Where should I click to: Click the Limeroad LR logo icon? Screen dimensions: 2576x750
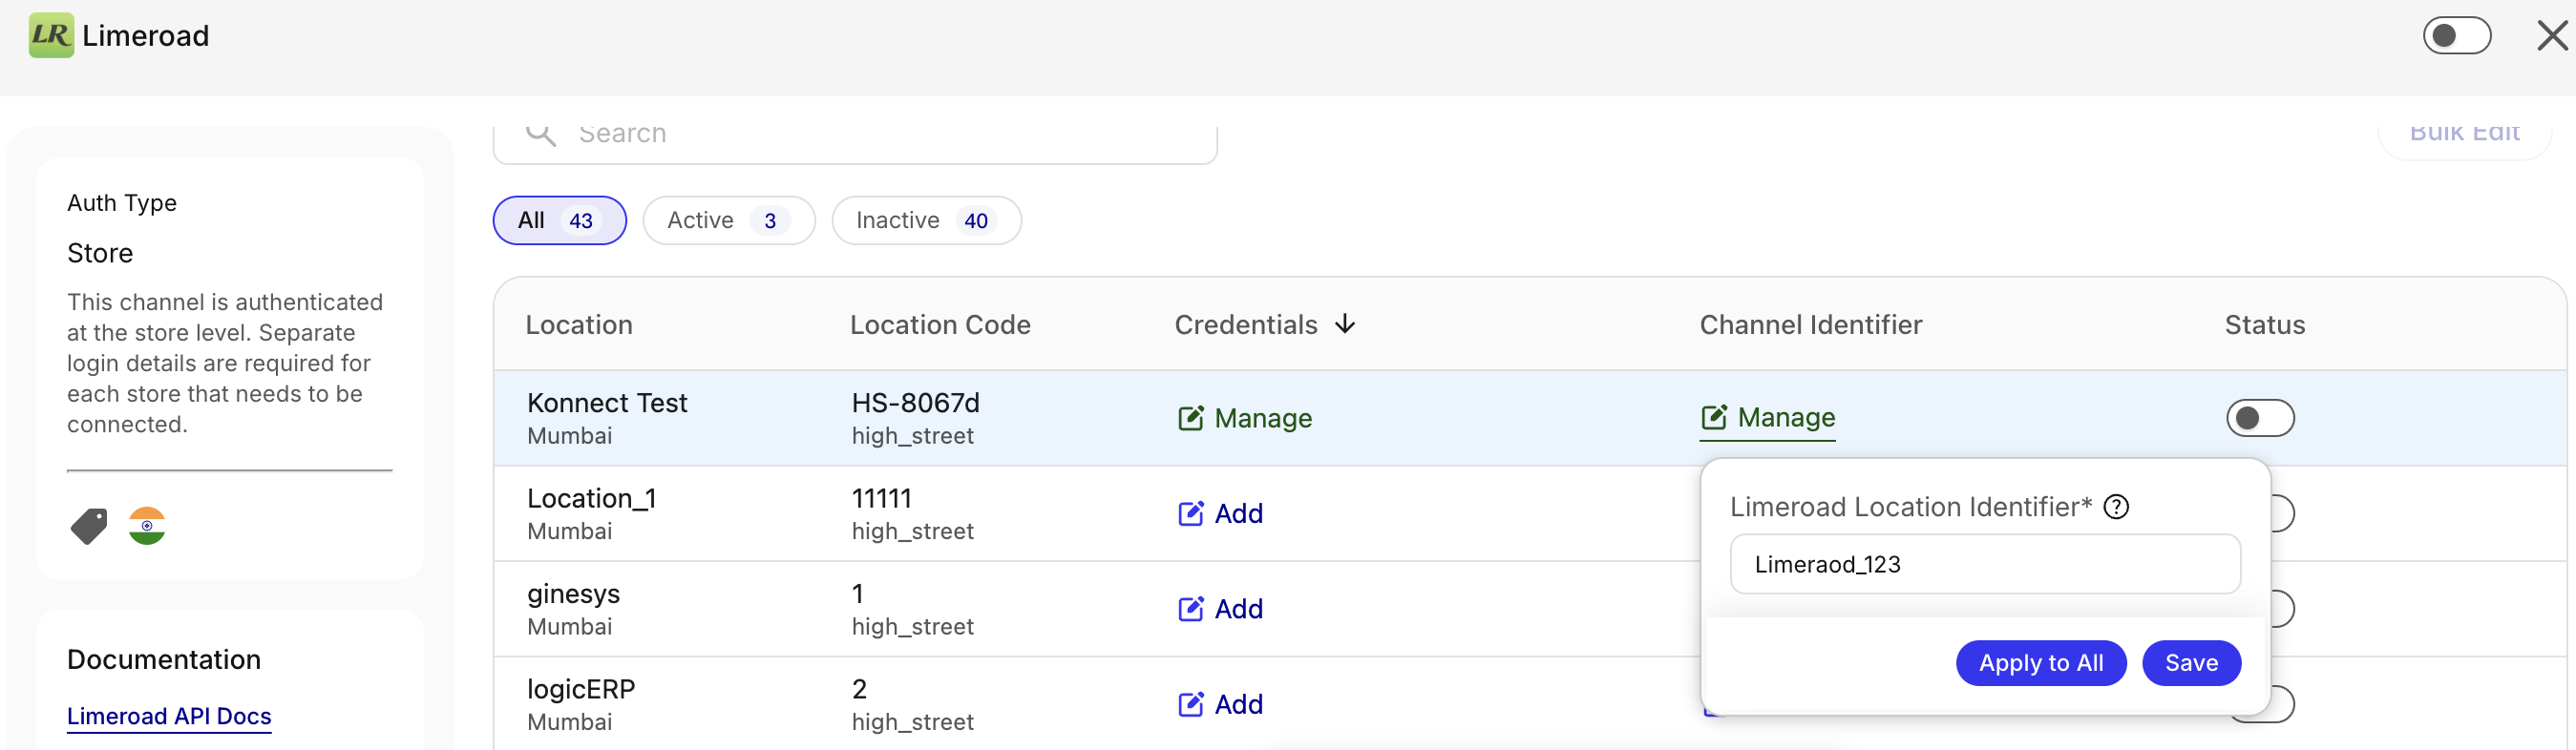51,35
